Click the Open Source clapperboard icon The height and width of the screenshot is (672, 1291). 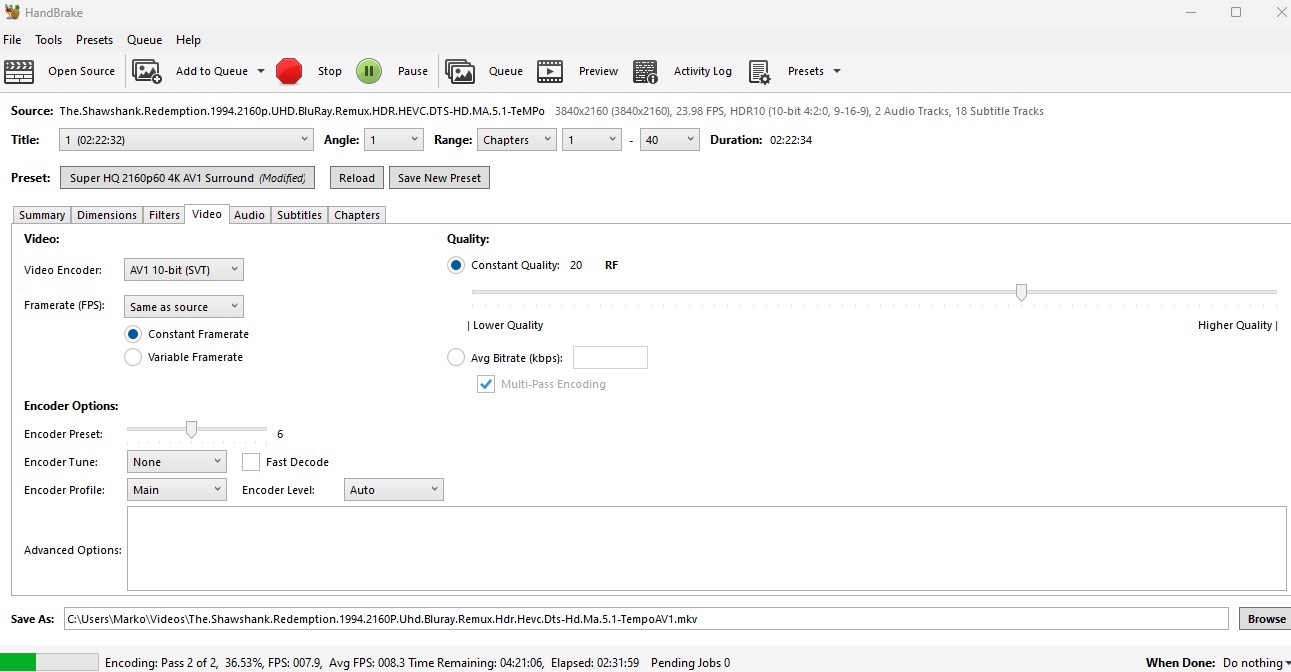point(19,71)
